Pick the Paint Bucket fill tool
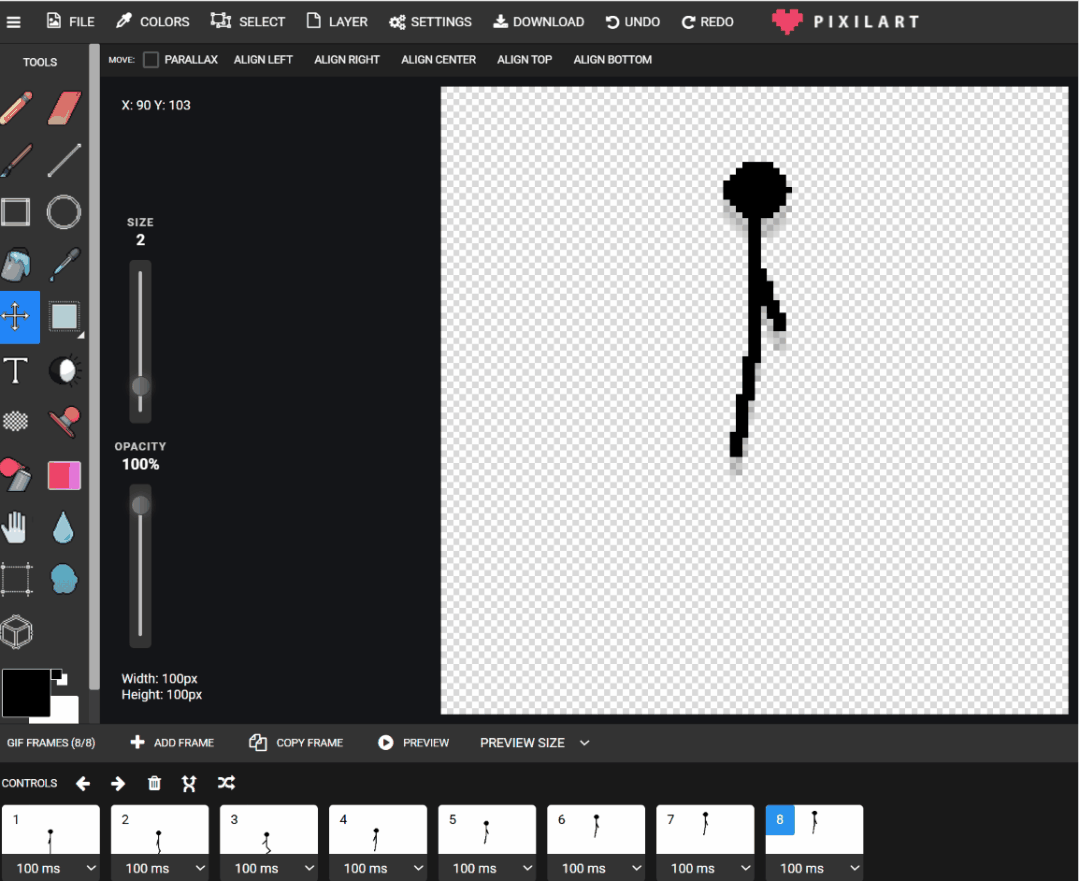 tap(16, 265)
